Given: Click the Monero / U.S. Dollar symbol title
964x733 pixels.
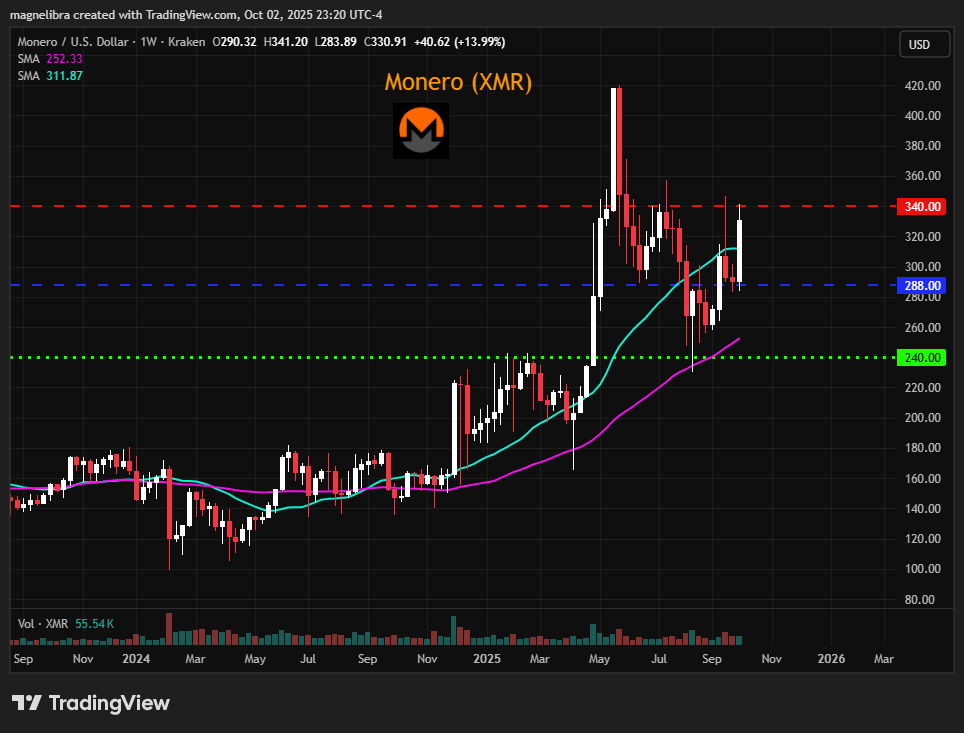Looking at the screenshot, I should 73,42.
